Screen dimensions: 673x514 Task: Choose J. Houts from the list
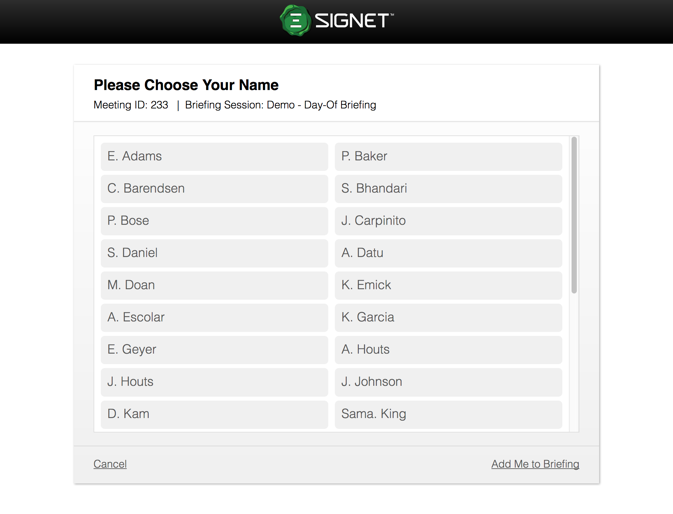pos(214,381)
